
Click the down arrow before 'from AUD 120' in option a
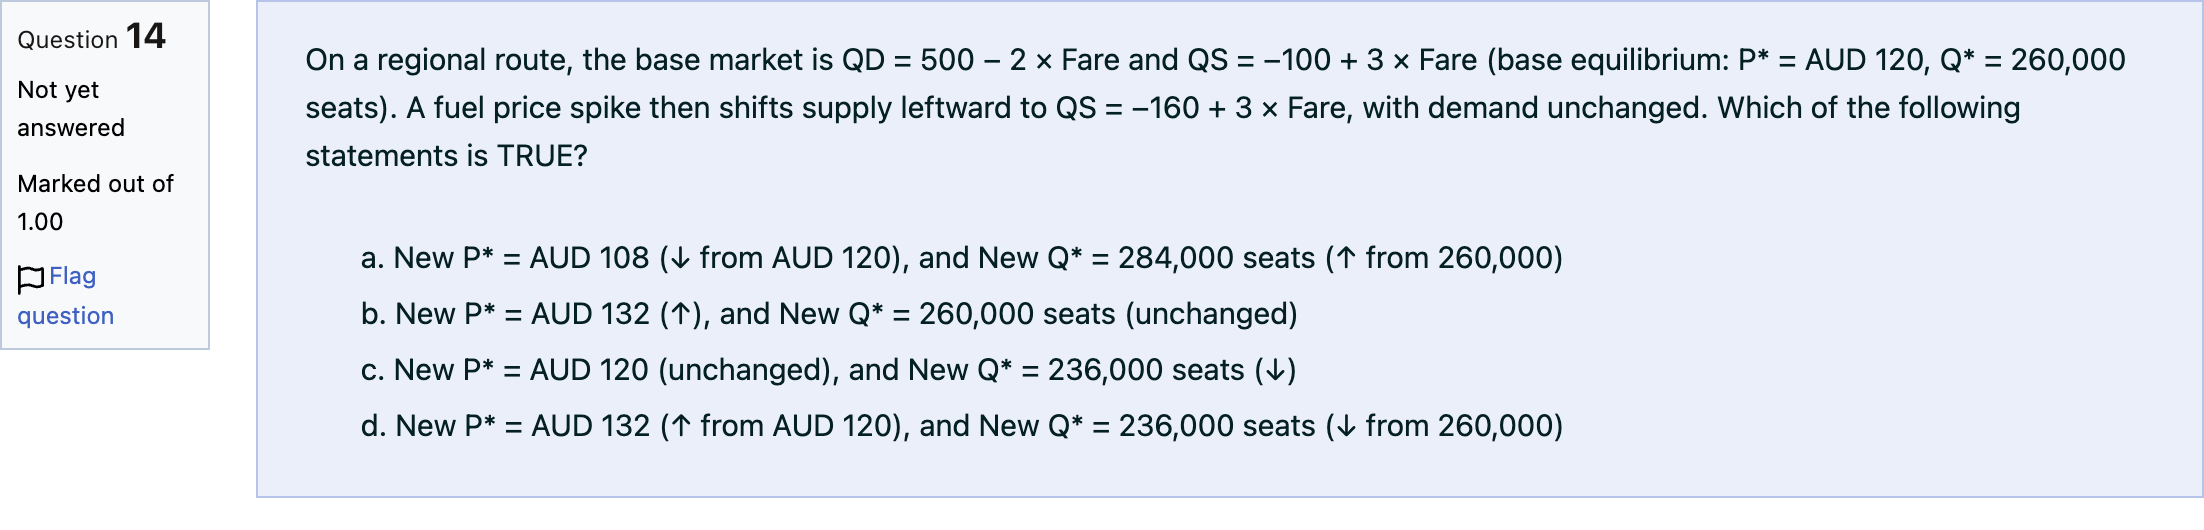[x=680, y=259]
